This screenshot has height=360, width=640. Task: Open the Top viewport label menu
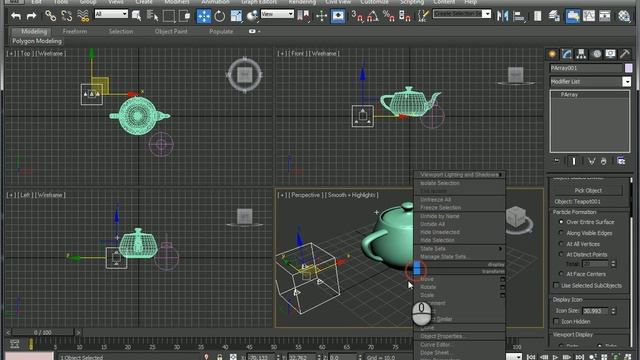click(25, 53)
